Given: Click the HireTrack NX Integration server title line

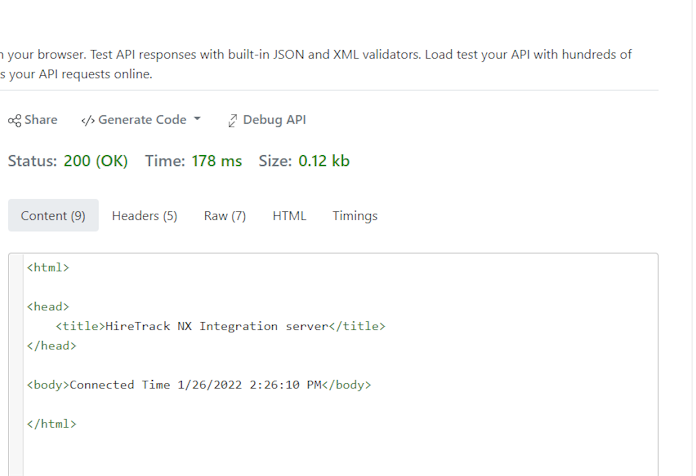Looking at the screenshot, I should 221,326.
